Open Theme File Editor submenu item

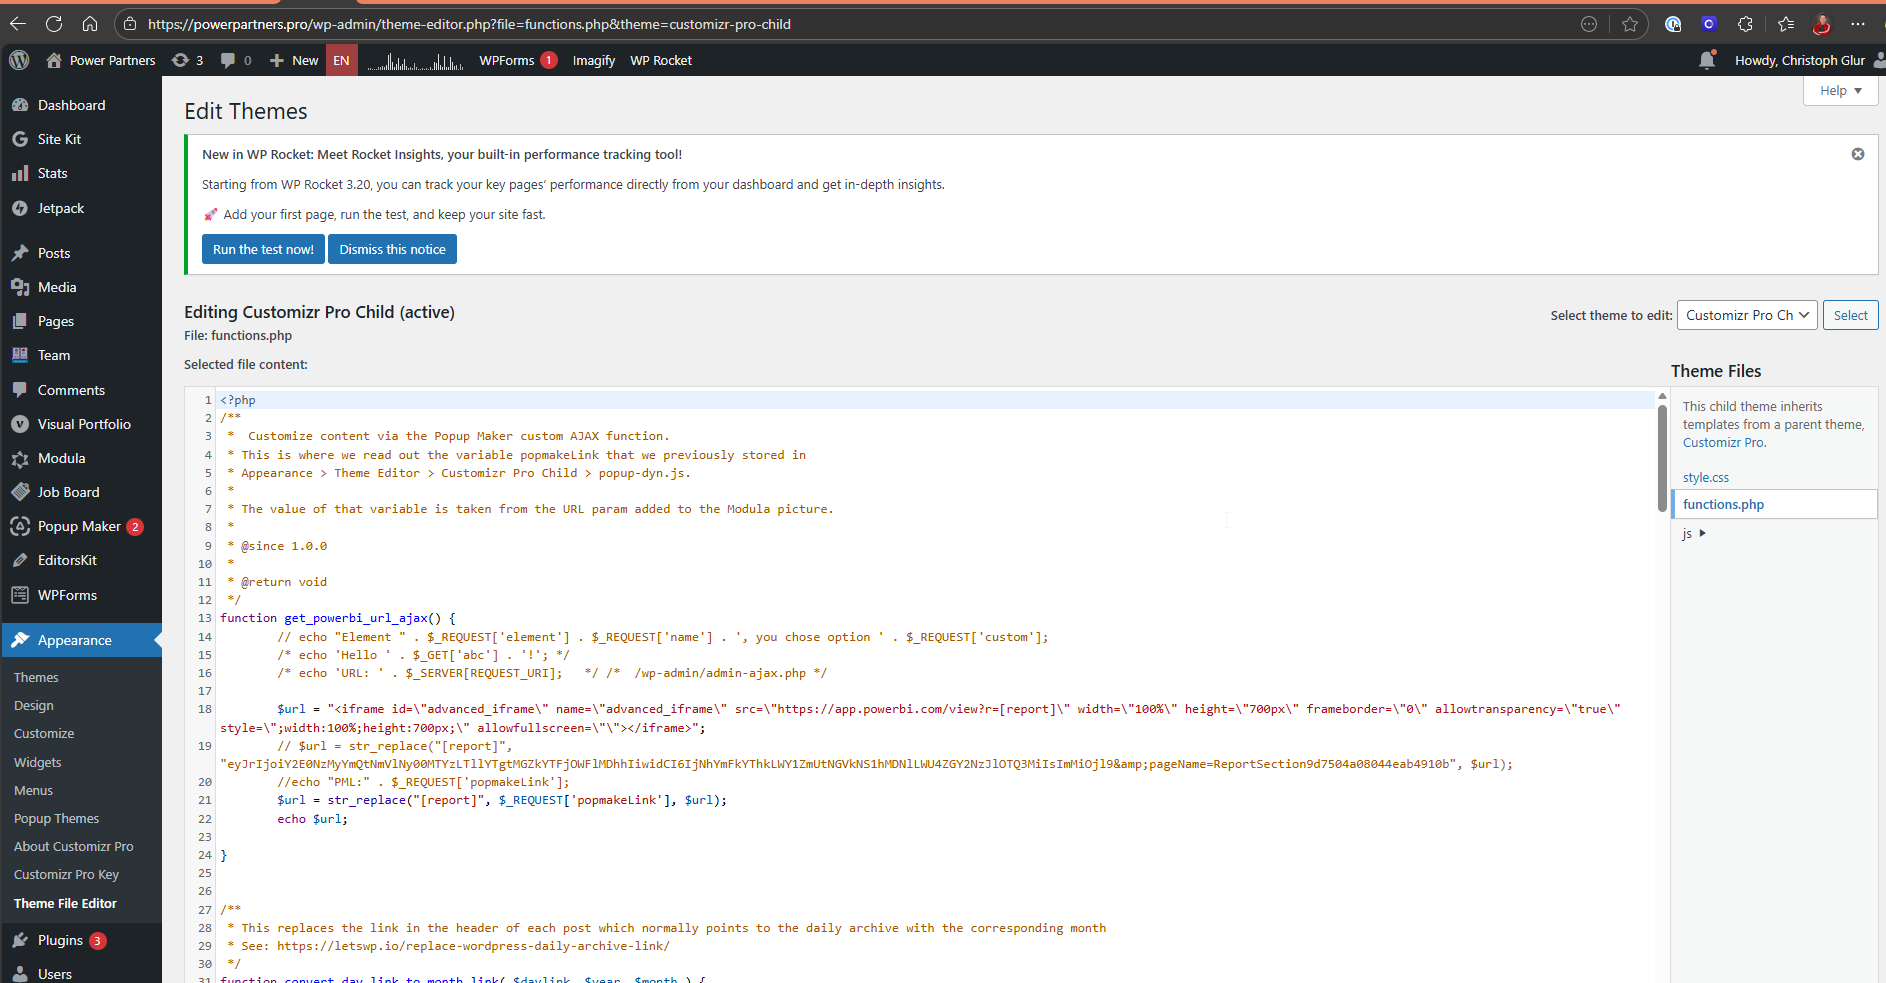pyautogui.click(x=65, y=903)
